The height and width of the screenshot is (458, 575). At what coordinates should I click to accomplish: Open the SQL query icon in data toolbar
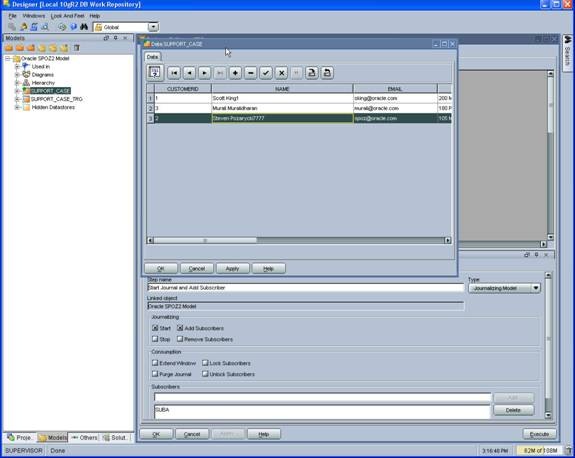[x=155, y=72]
